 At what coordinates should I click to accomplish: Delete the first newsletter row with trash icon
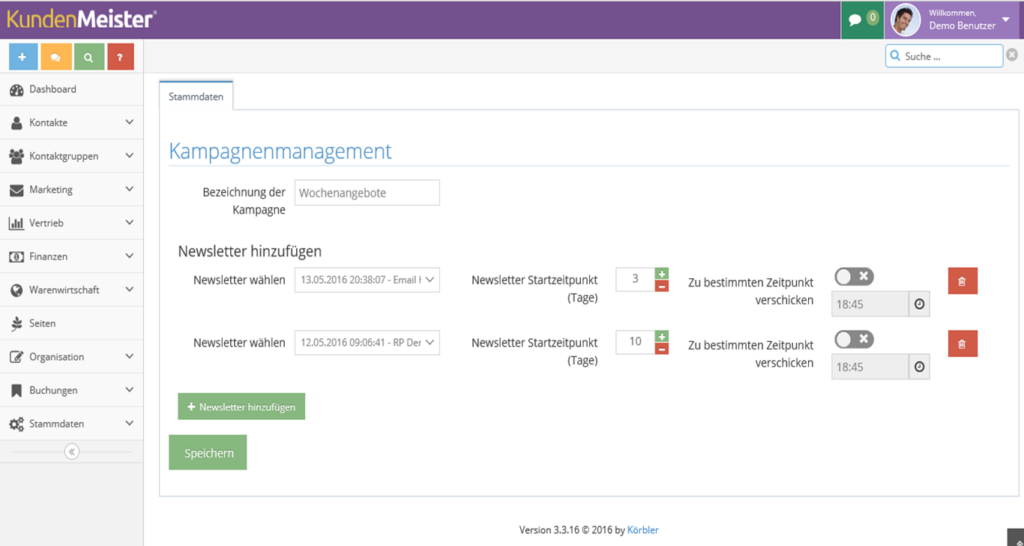coord(963,281)
